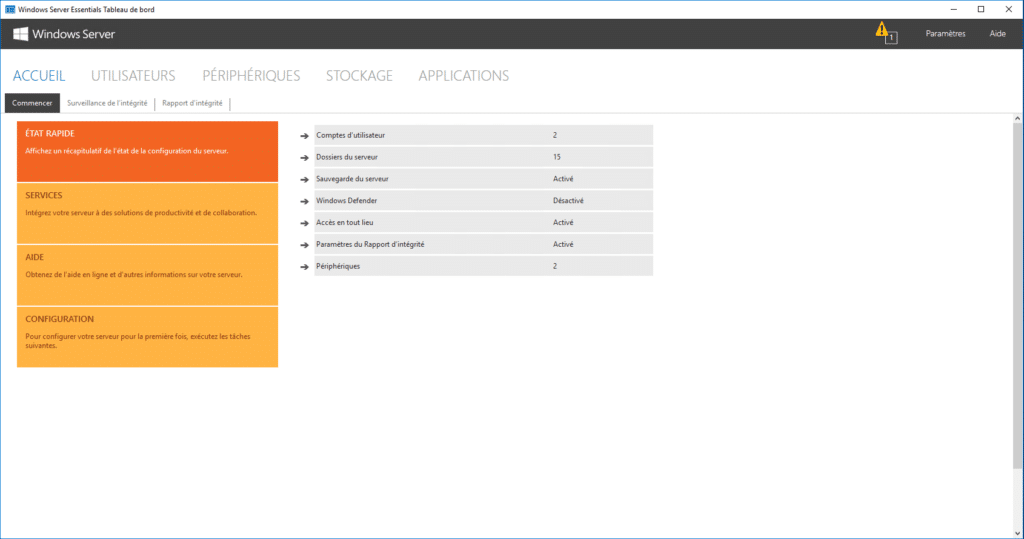Click arrow icon beside Sauvegarde du serveur

point(304,179)
